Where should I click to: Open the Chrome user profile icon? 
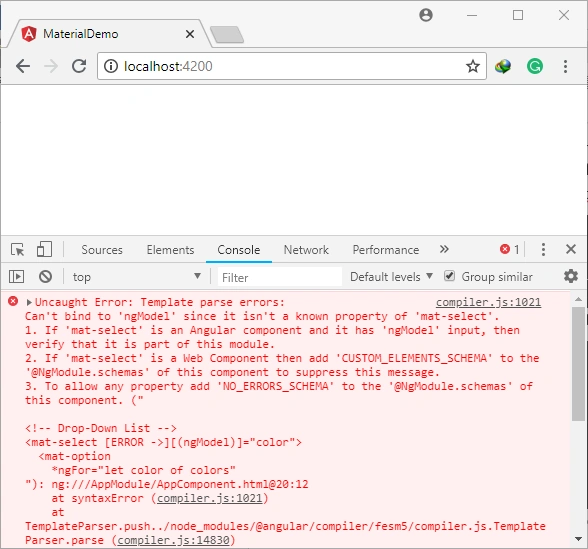point(426,15)
